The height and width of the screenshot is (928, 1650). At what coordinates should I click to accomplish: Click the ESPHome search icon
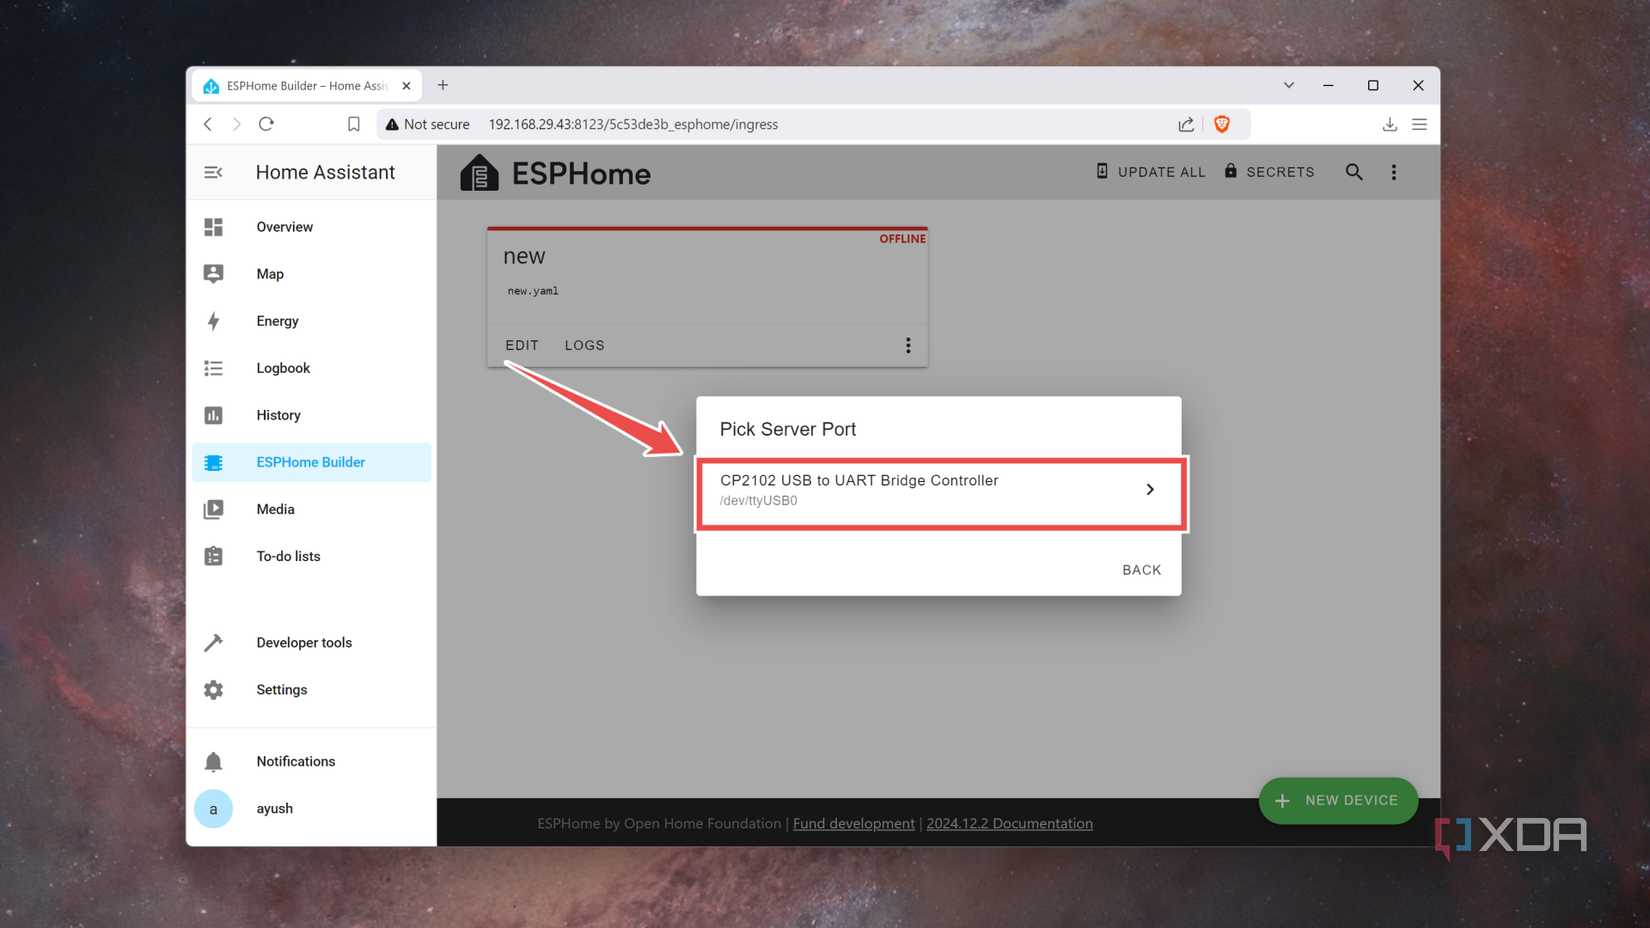coord(1354,171)
